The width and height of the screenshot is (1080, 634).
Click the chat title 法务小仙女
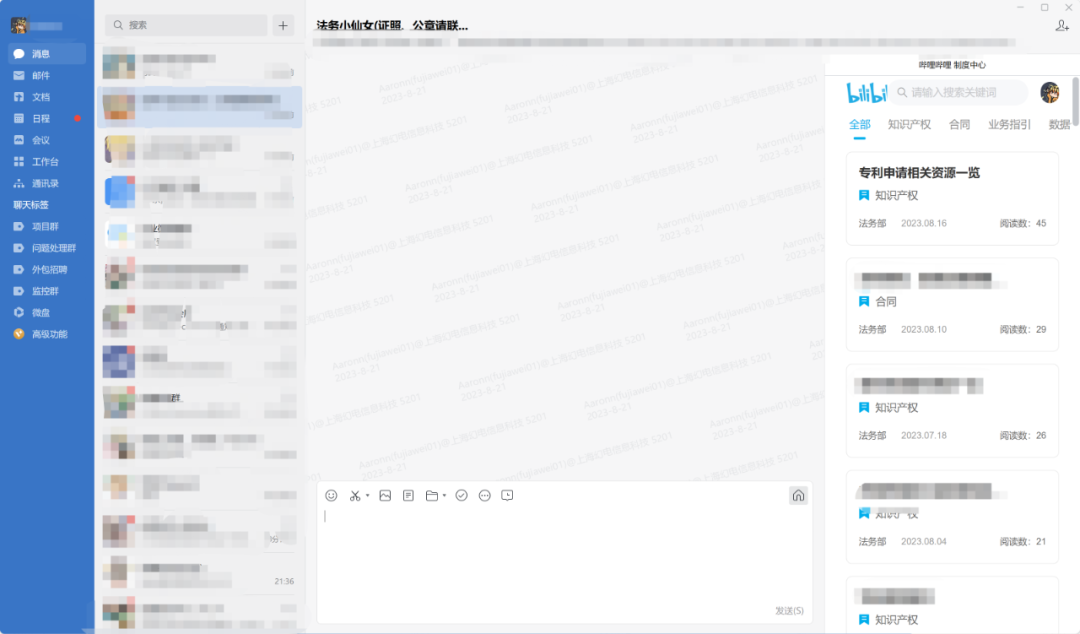point(392,25)
